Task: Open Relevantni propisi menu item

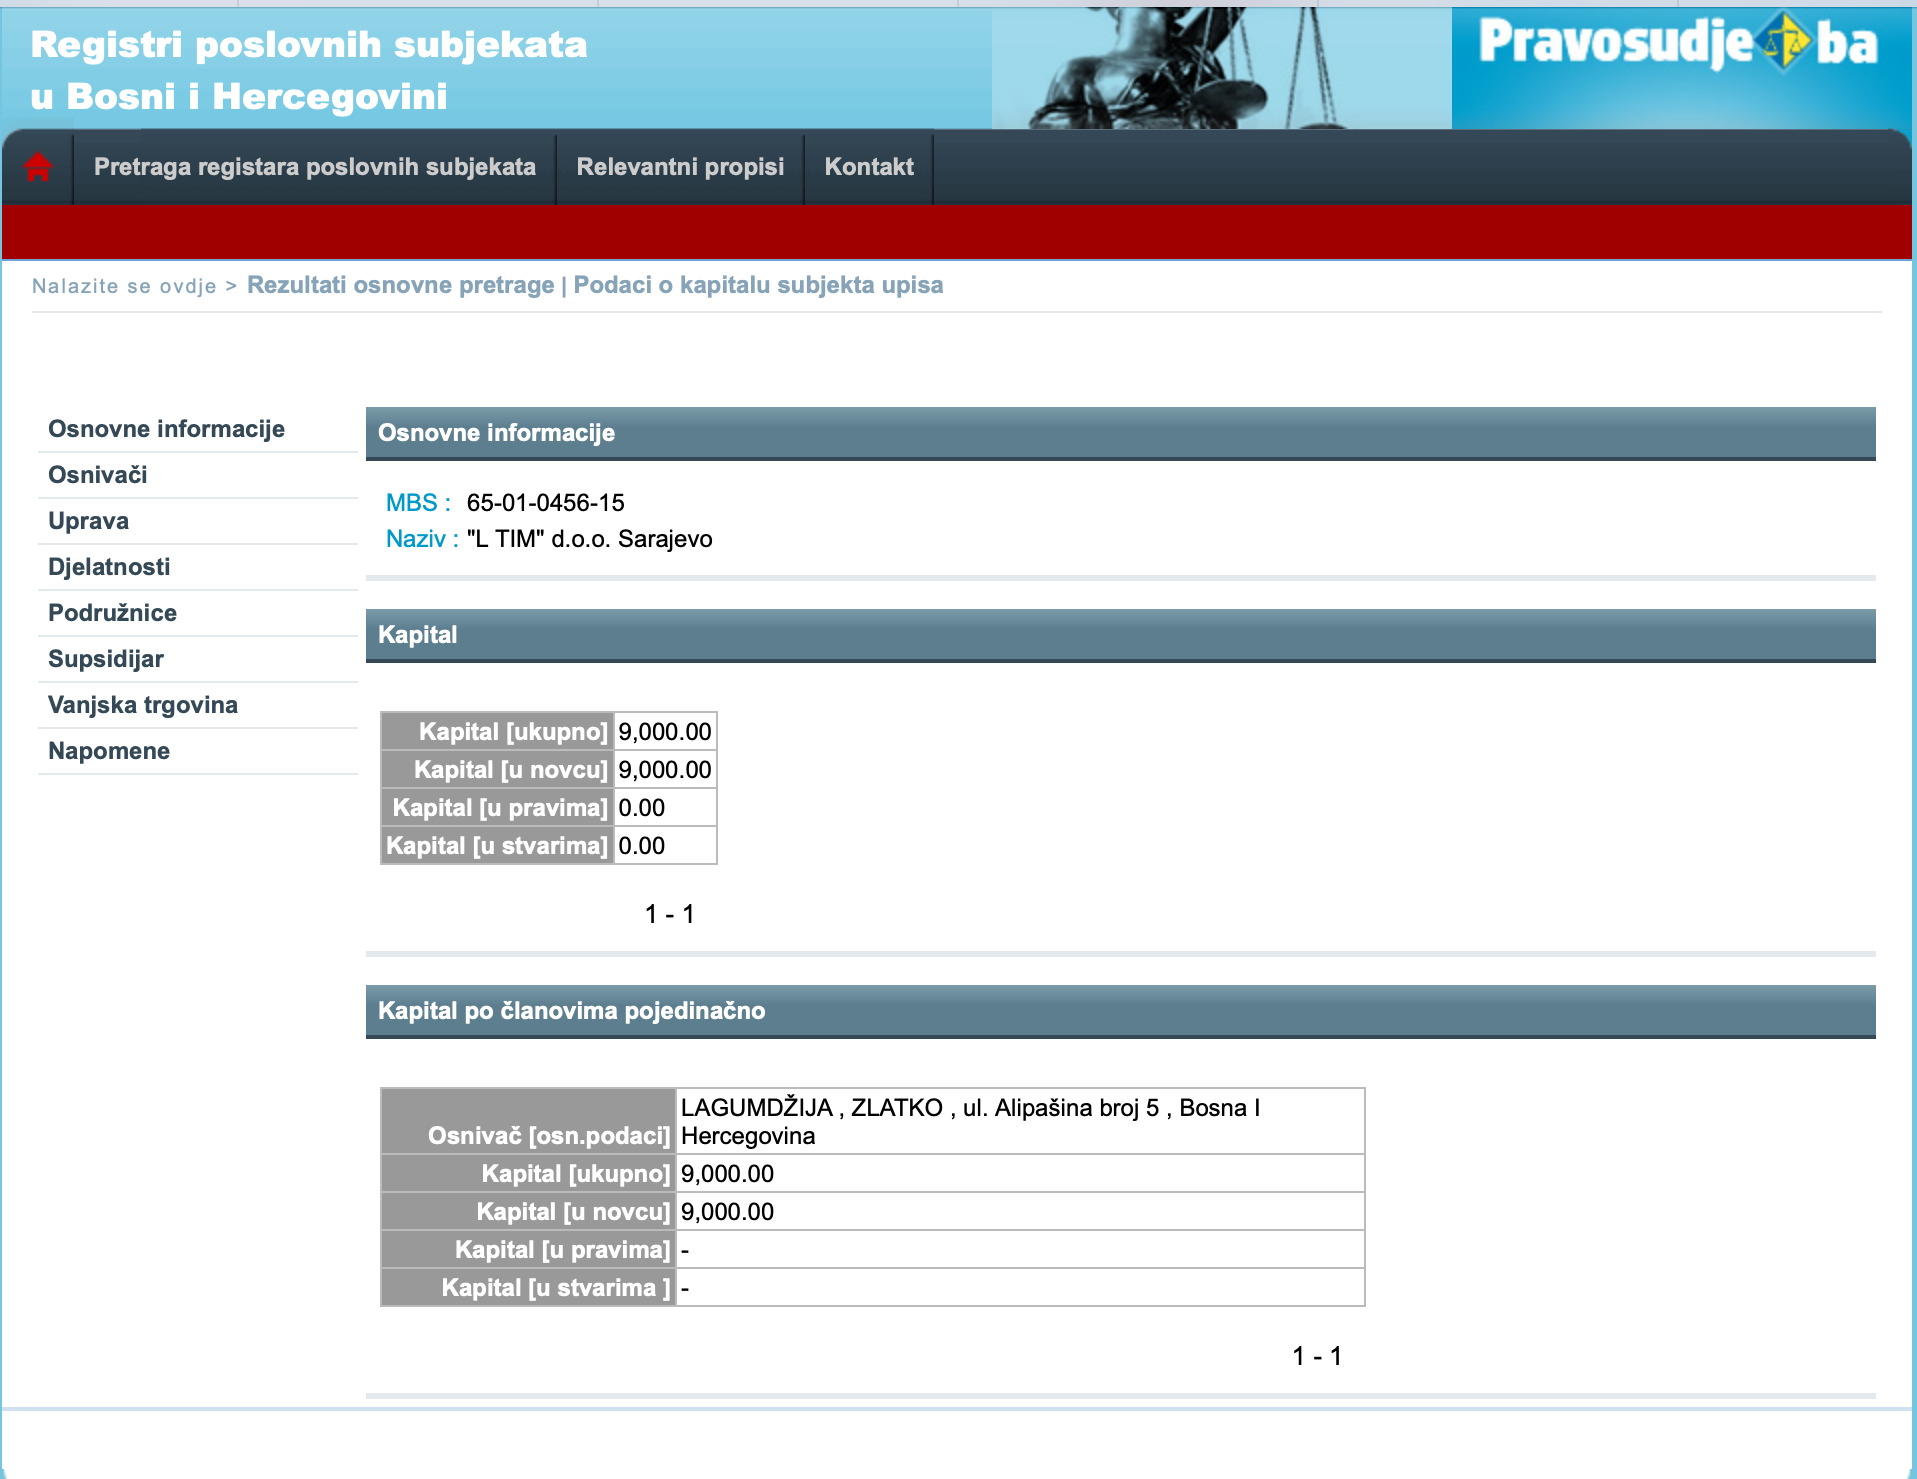Action: (680, 167)
